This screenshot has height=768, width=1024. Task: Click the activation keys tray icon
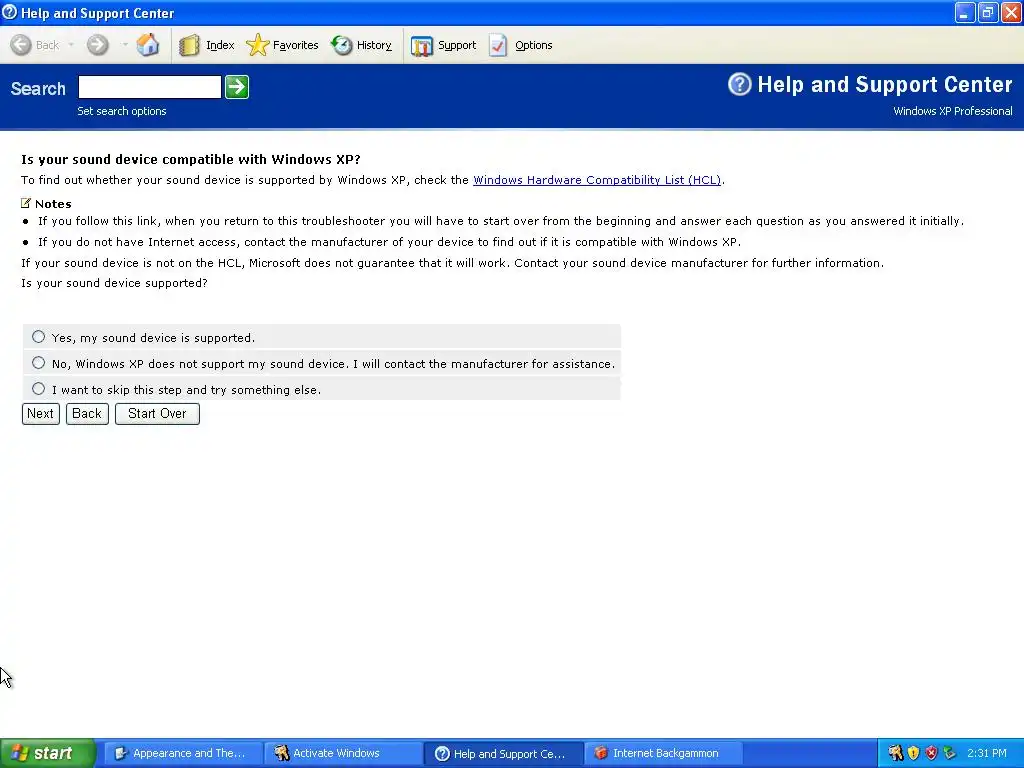coord(895,753)
